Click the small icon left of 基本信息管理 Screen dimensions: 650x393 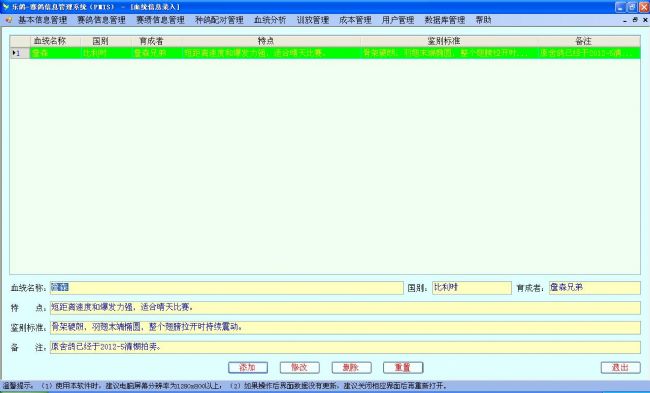9,19
